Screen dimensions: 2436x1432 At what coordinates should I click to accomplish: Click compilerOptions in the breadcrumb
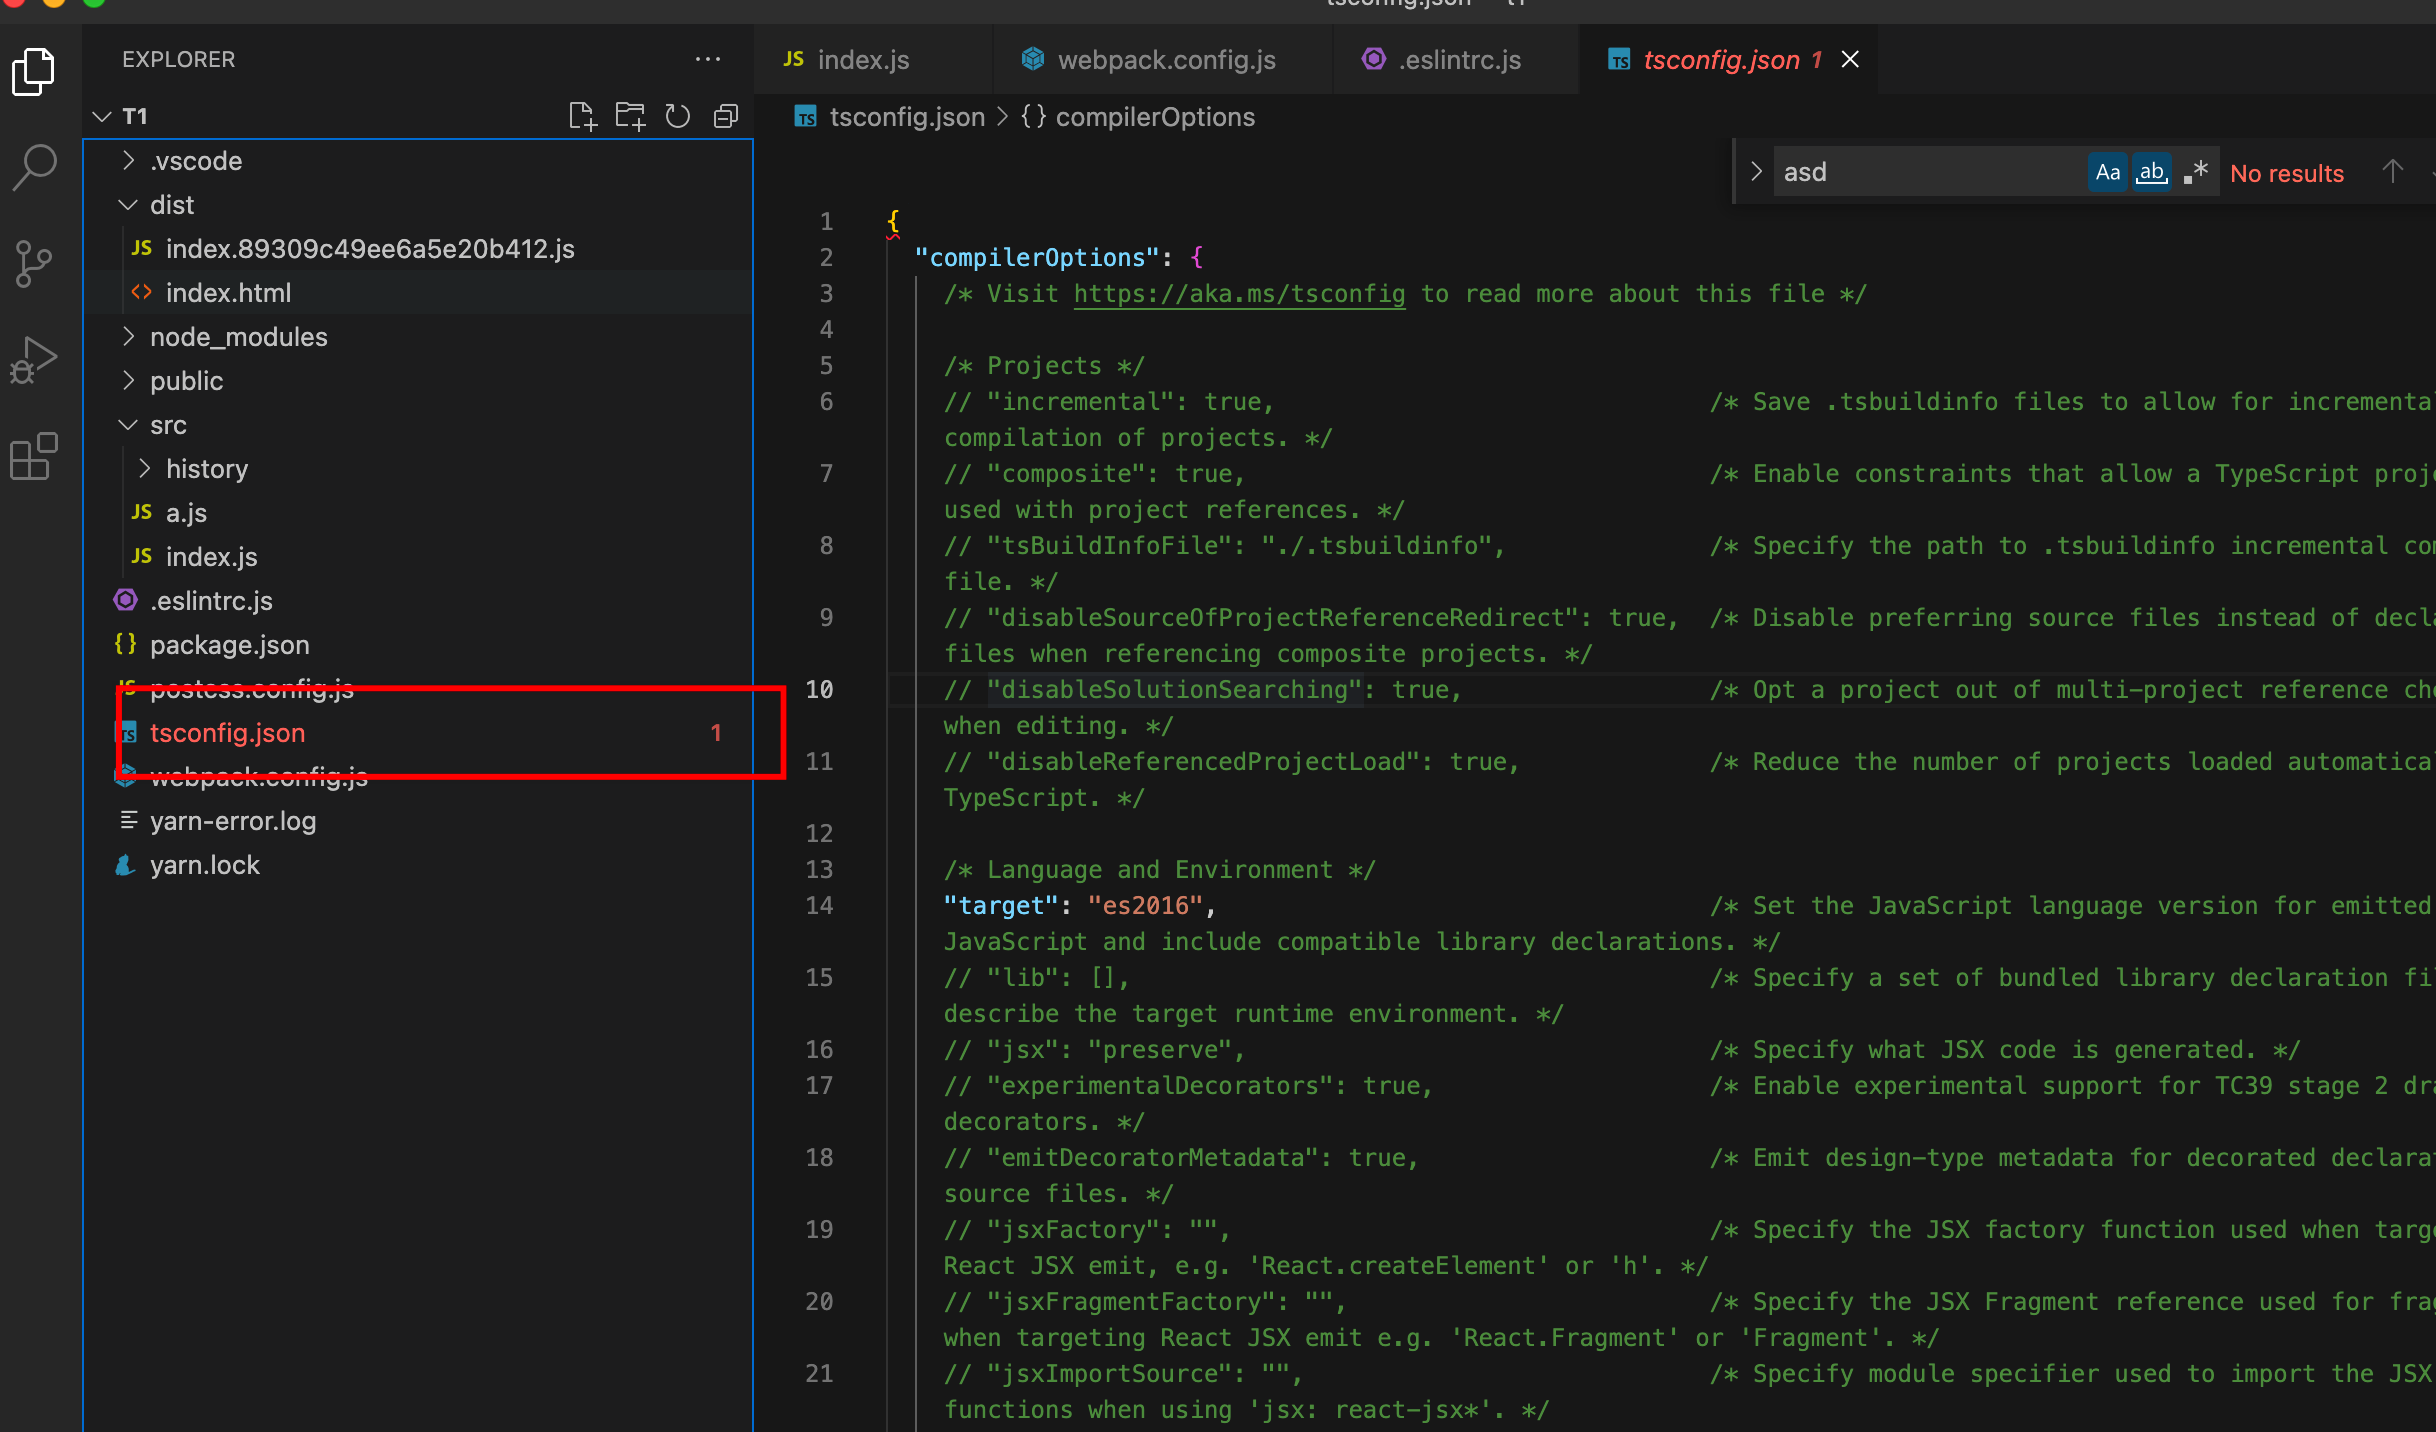(1155, 117)
